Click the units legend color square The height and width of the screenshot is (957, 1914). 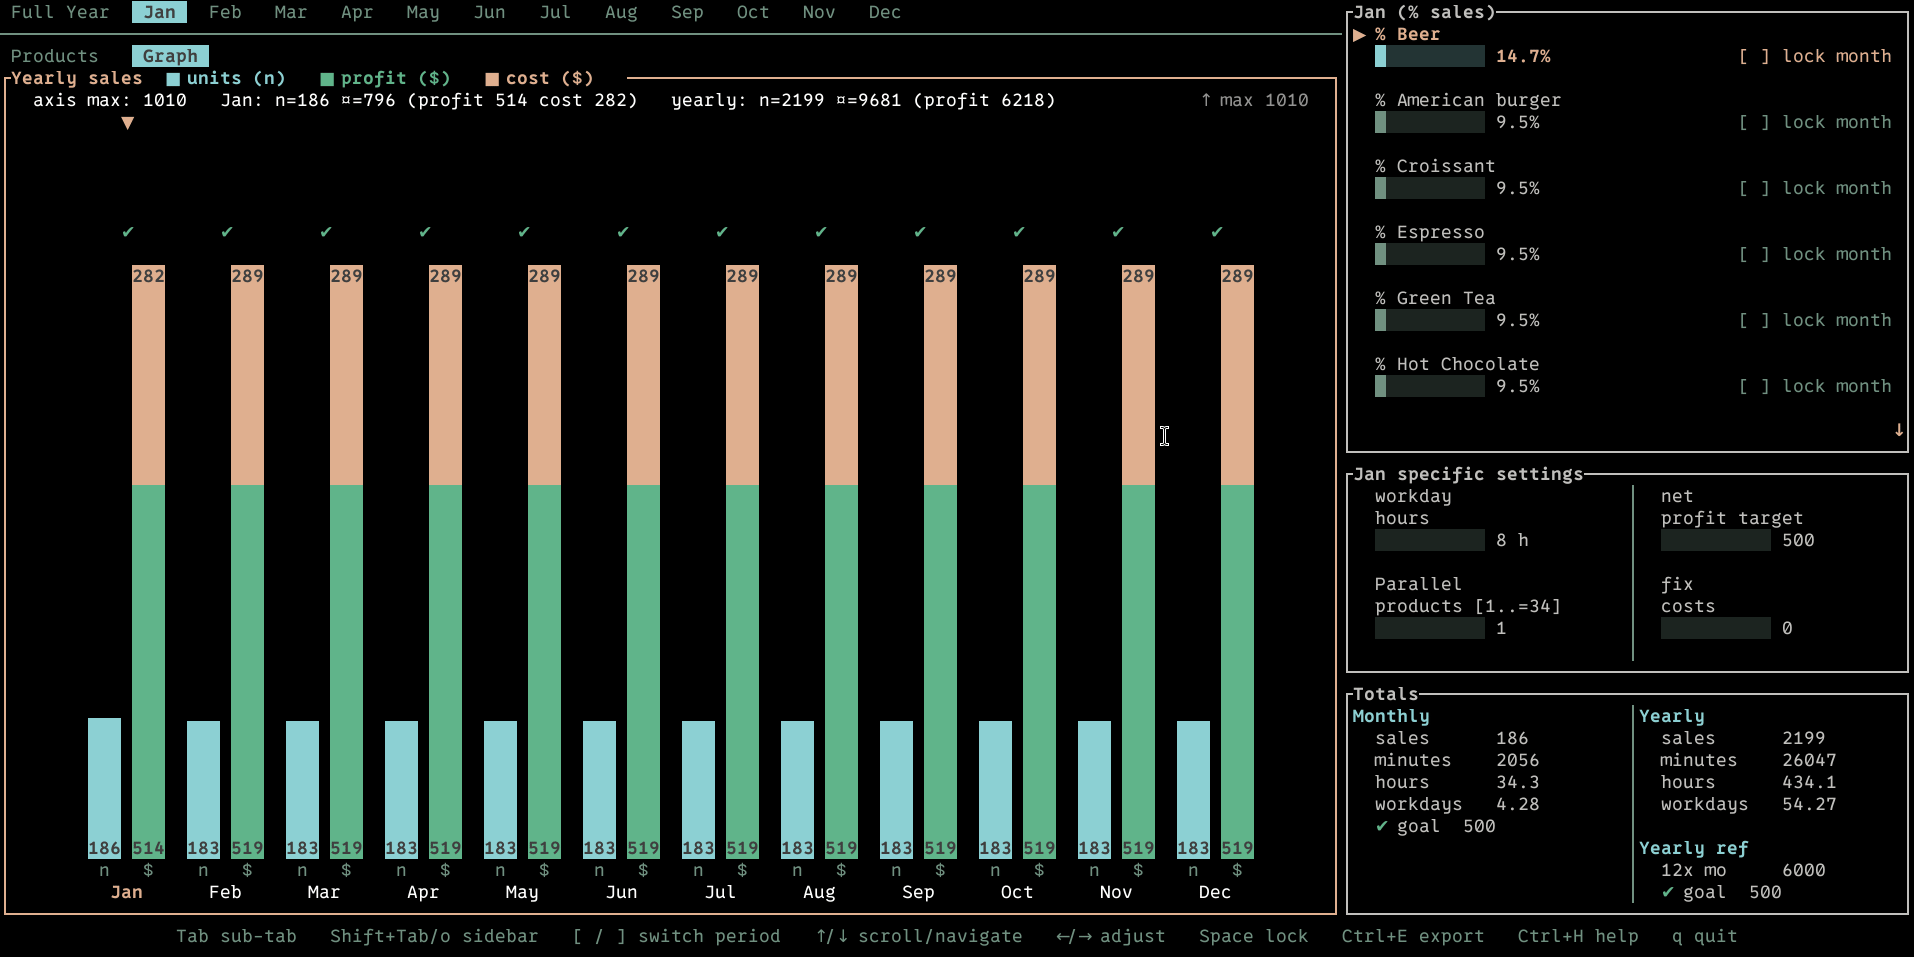[x=173, y=79]
